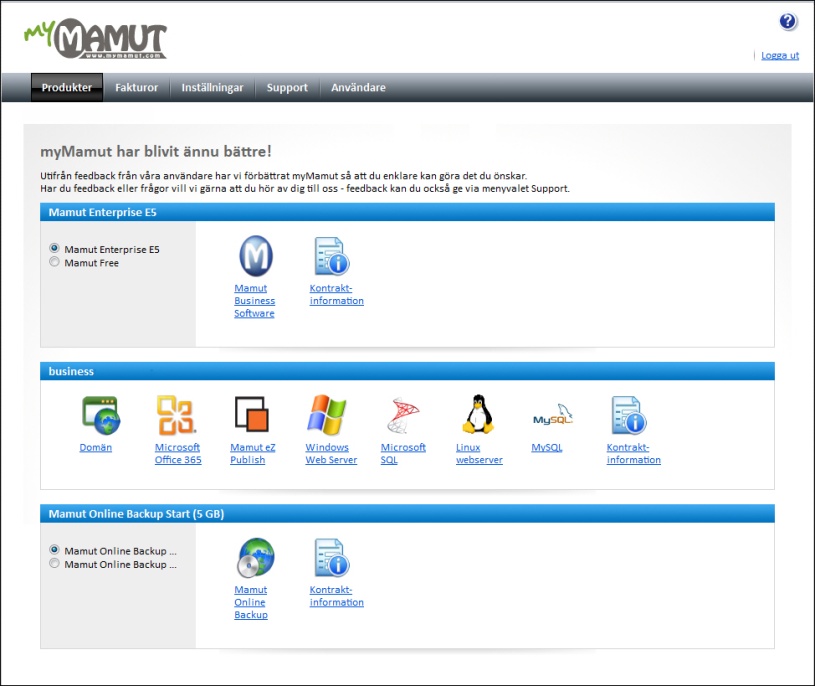Switch to the Produkter tab

tap(67, 87)
